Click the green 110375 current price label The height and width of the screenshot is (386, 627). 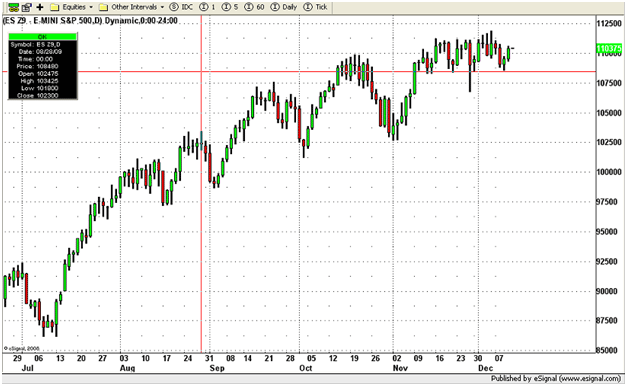click(x=609, y=48)
